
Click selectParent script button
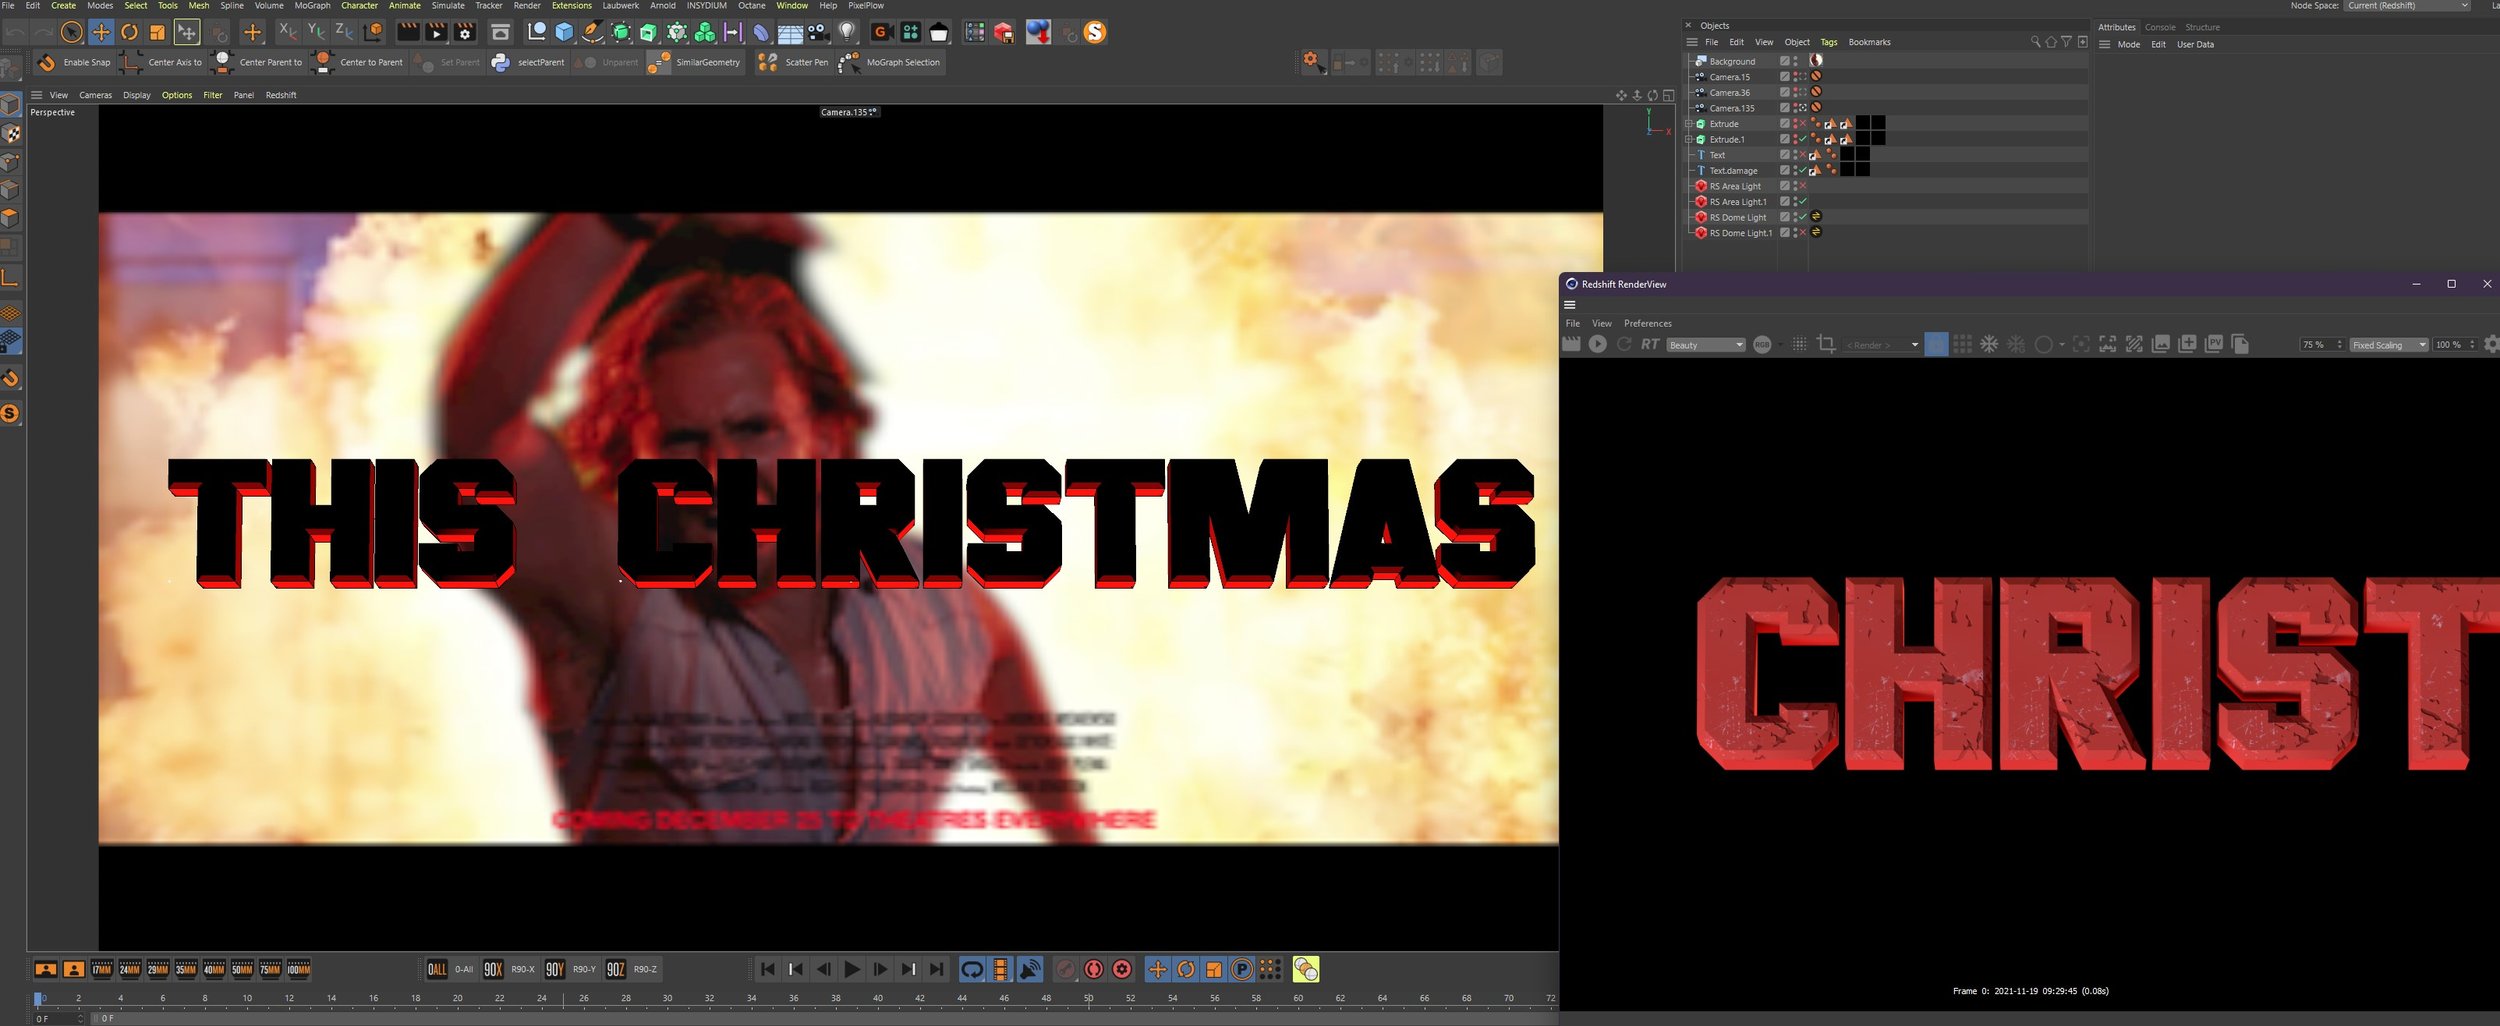tap(528, 62)
